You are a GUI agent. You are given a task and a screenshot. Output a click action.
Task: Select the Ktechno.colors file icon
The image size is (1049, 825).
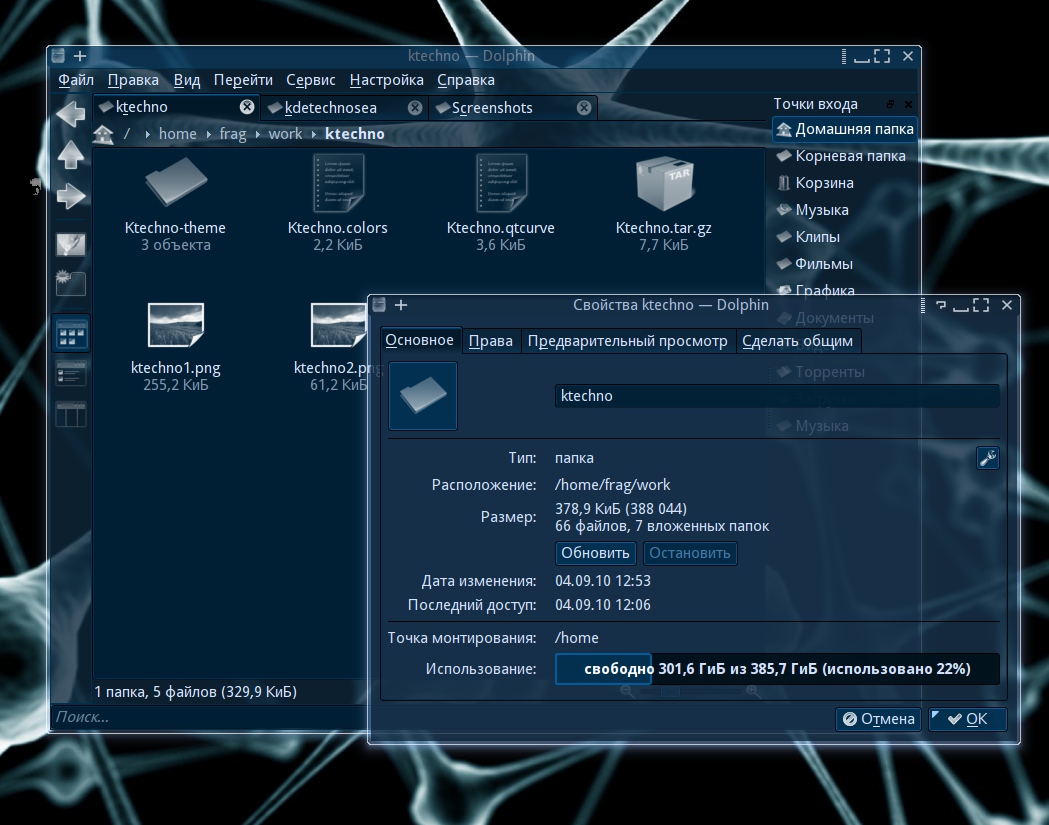click(338, 182)
